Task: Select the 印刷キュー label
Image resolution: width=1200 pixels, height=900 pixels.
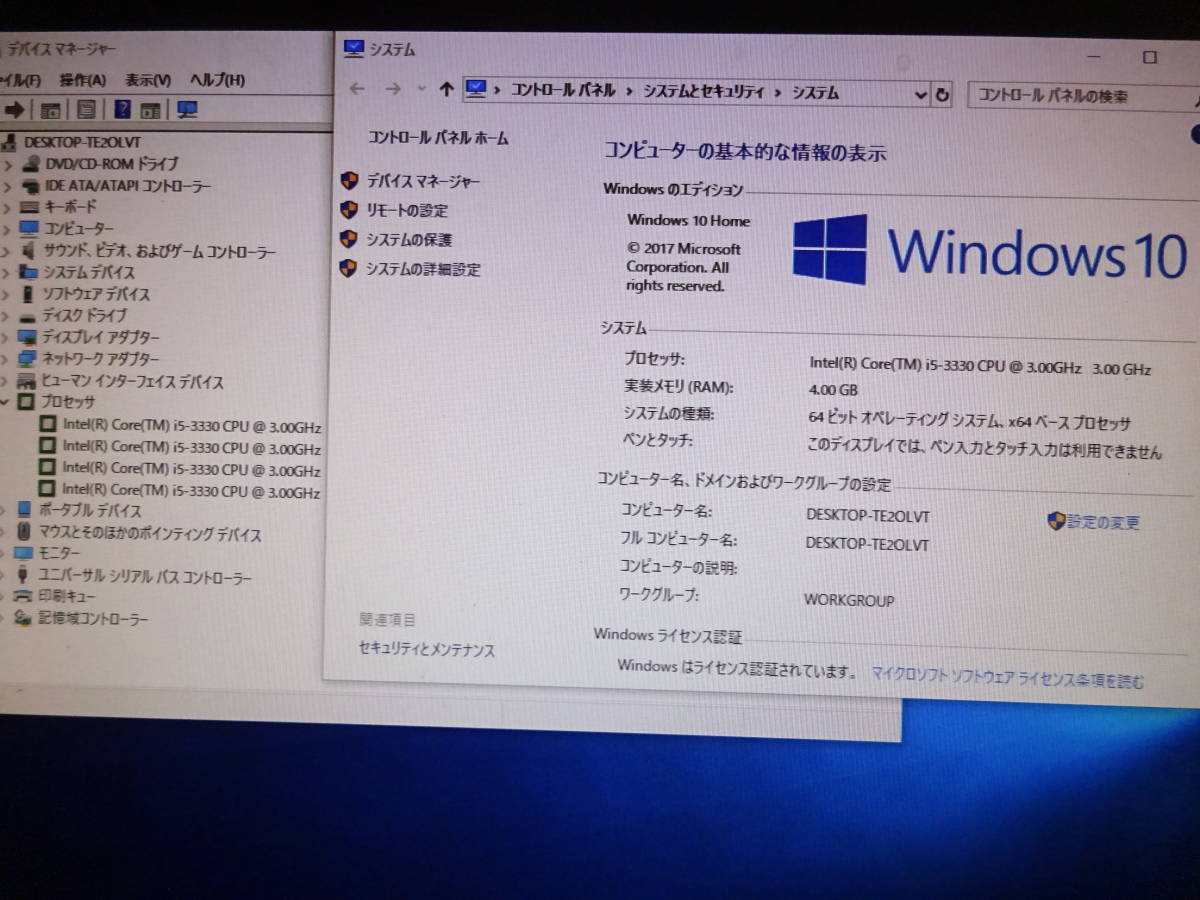Action: [67, 597]
